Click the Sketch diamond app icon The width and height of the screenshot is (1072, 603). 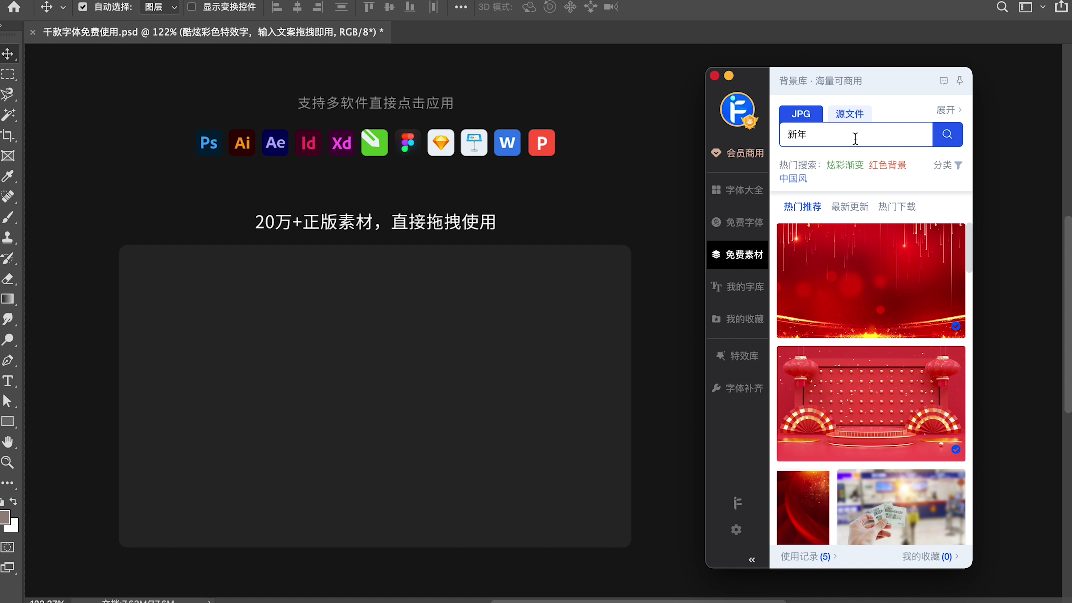pos(441,143)
